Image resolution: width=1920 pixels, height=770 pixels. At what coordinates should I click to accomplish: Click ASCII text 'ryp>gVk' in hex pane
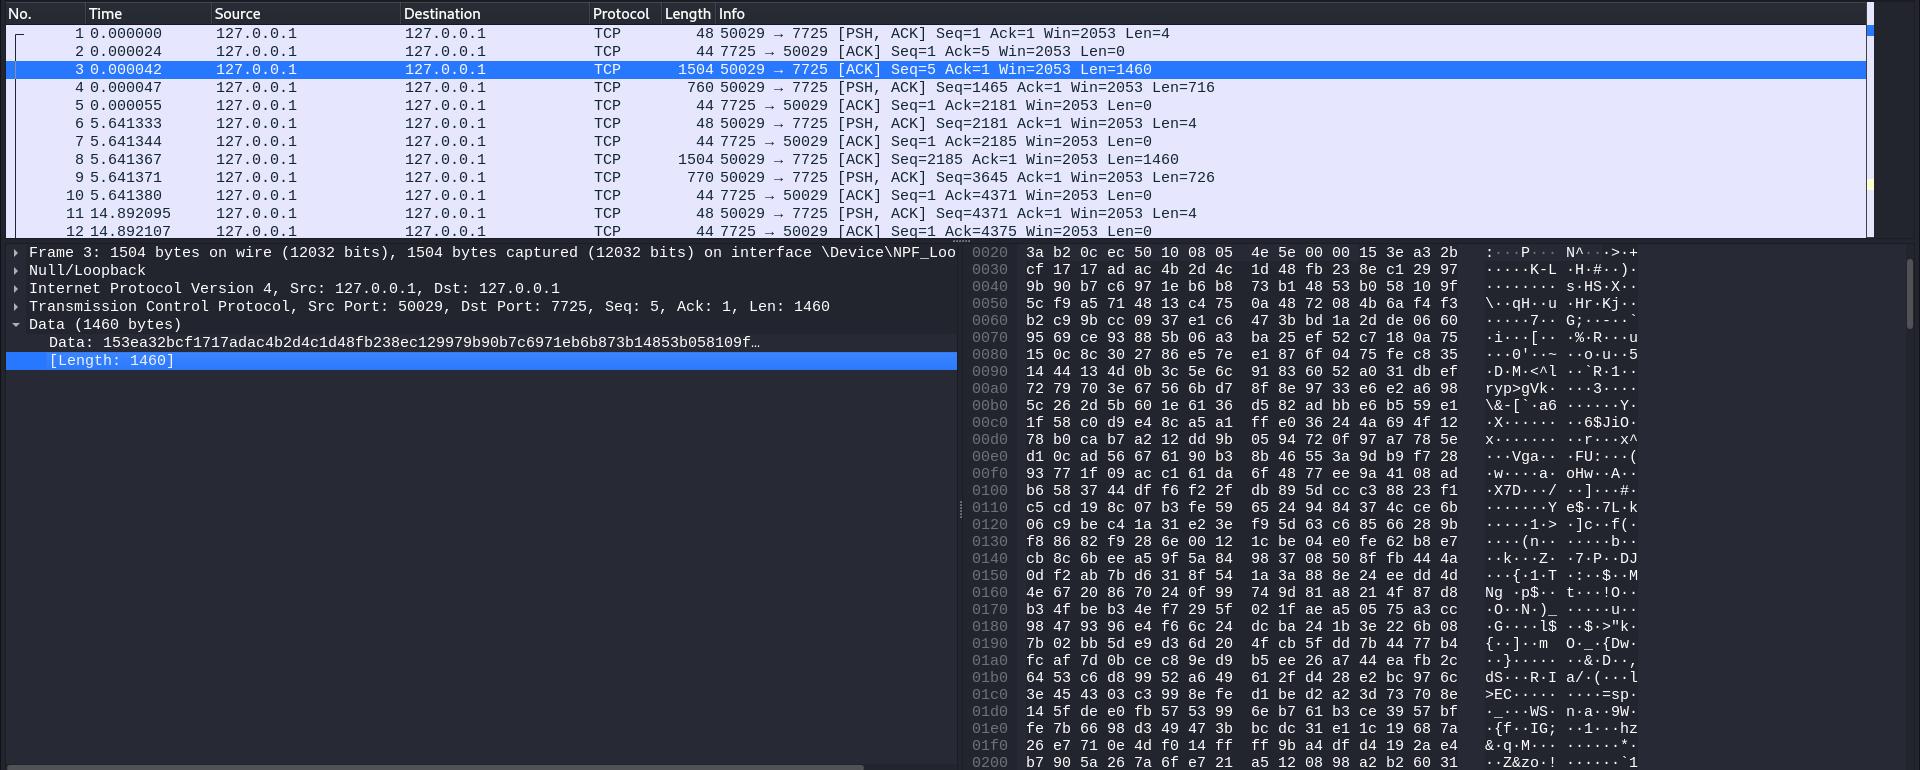coord(1519,389)
